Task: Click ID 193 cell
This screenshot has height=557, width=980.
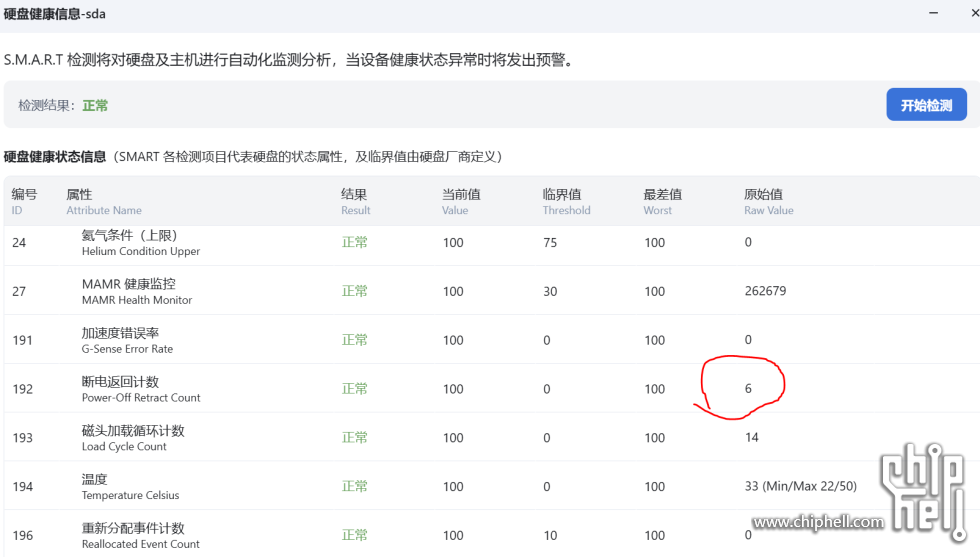Action: (x=22, y=438)
